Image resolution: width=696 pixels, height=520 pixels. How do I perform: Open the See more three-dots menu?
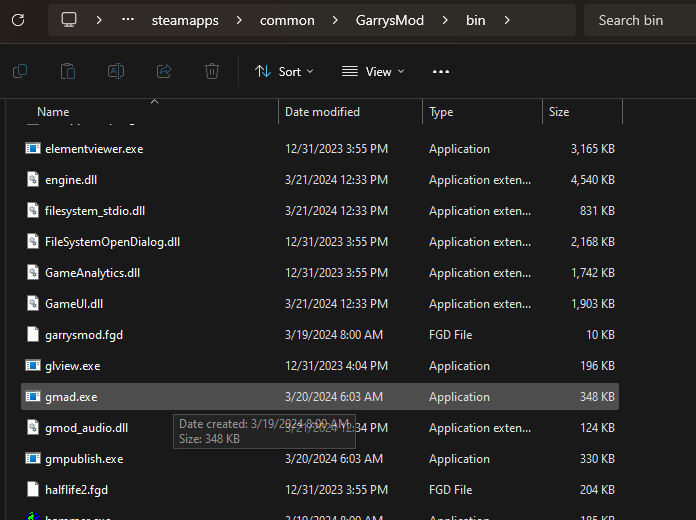click(x=441, y=71)
